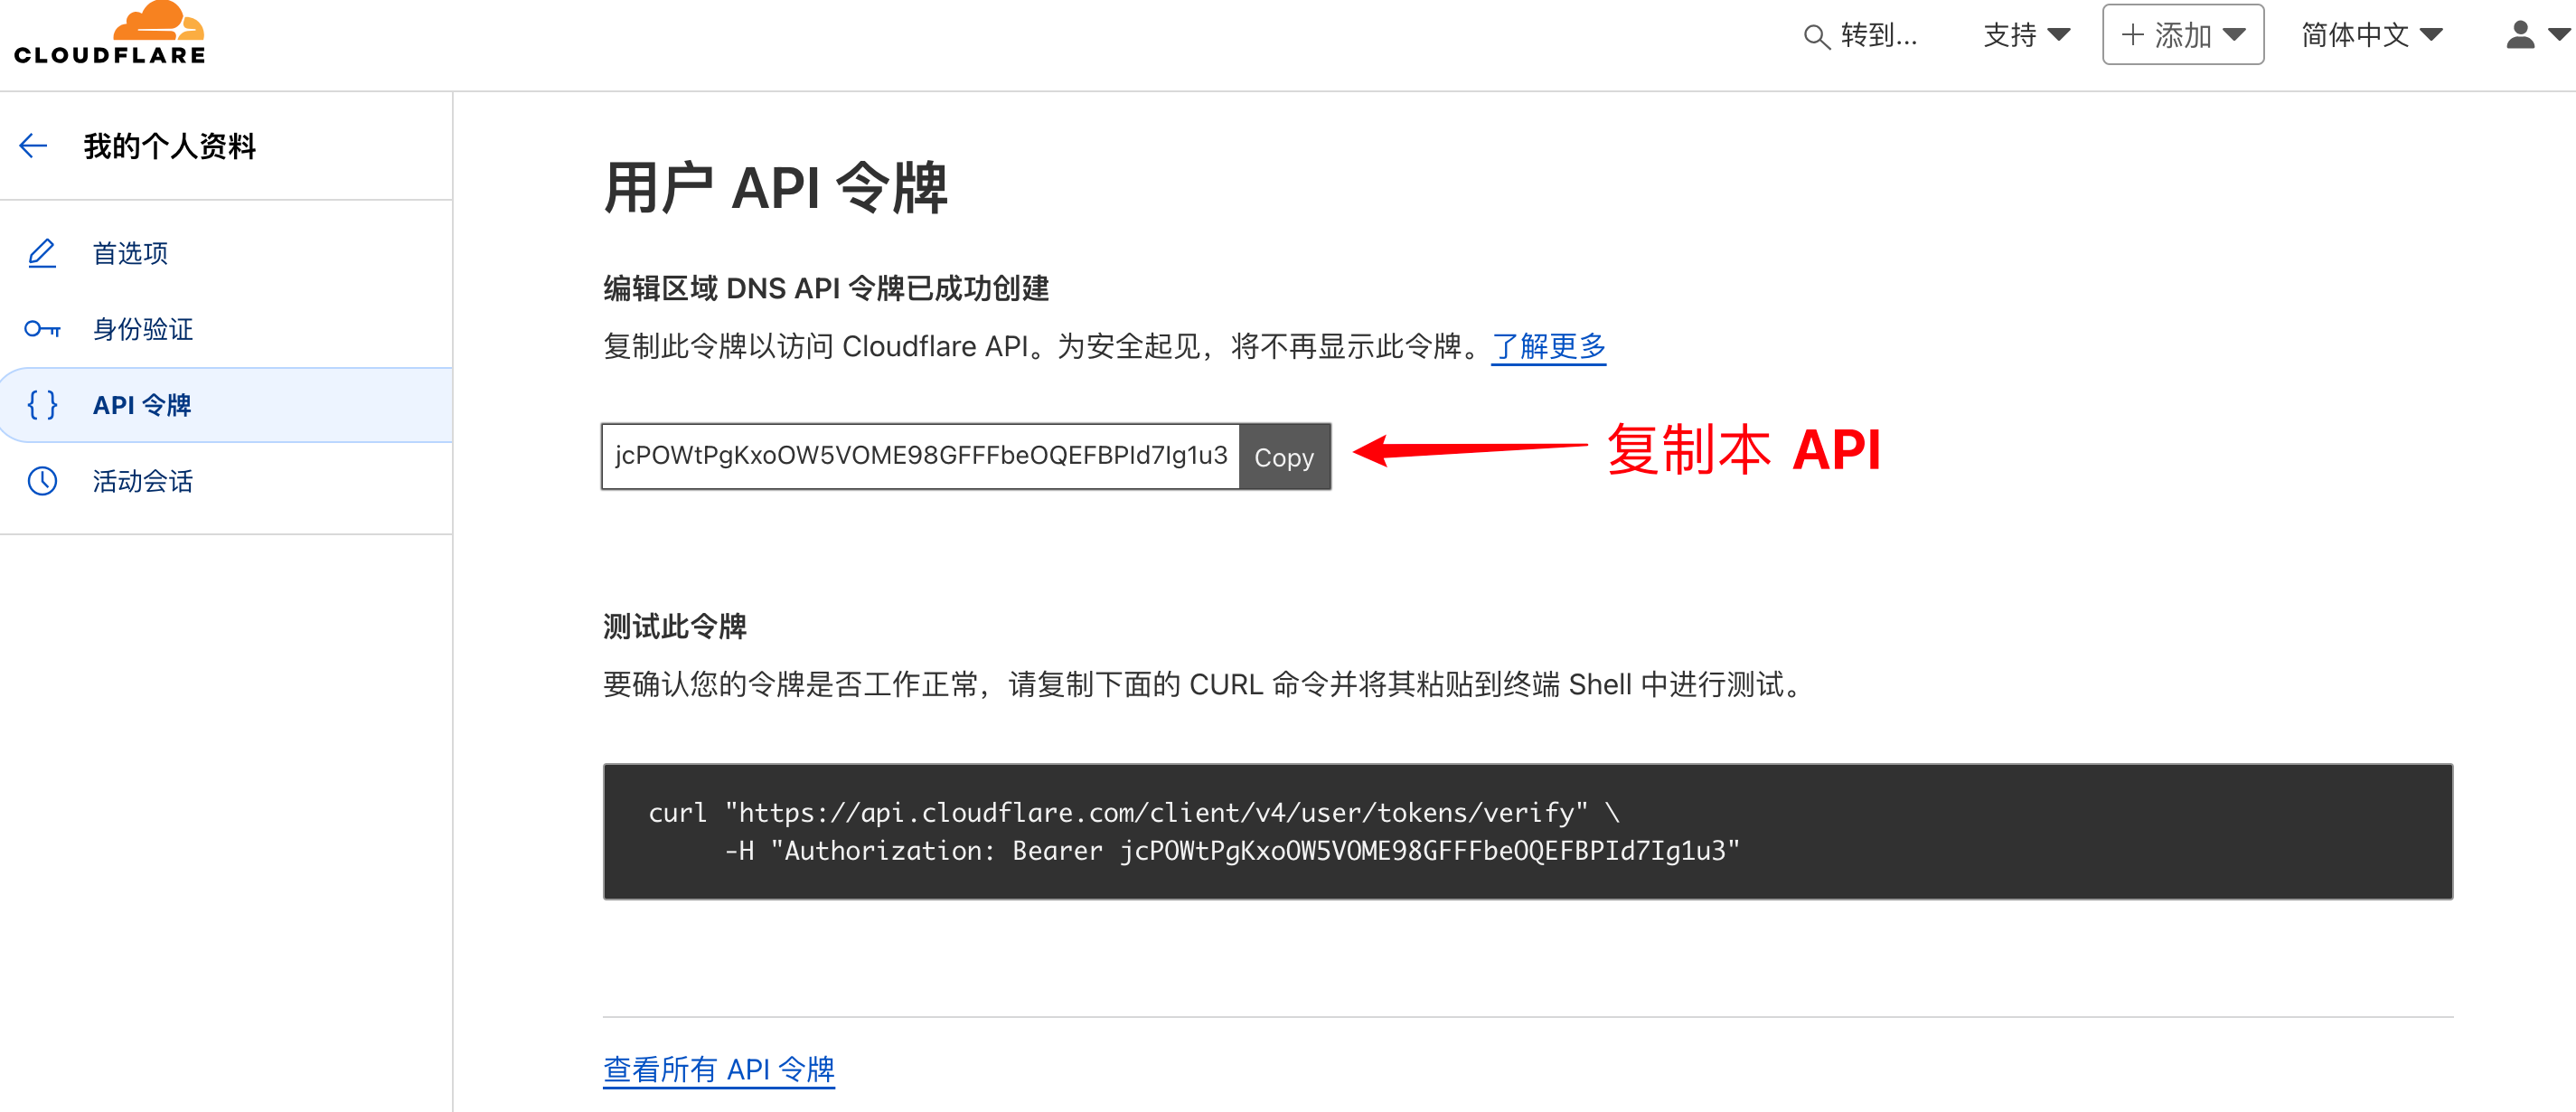2576x1112 pixels.
Task: Click the API token text field
Action: click(x=920, y=457)
